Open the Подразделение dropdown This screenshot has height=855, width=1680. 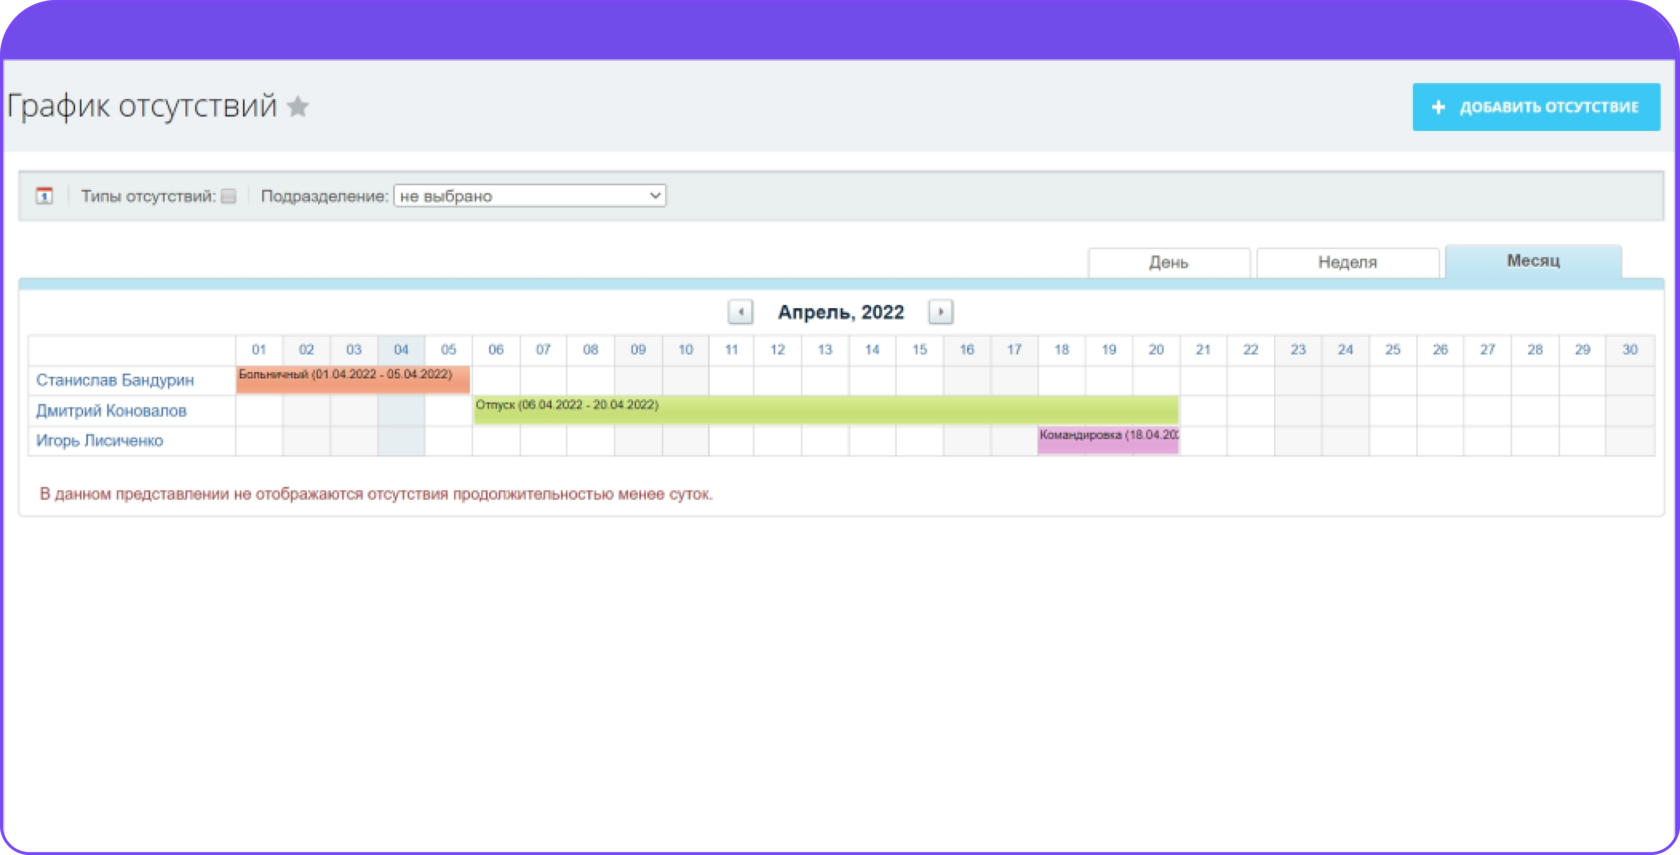click(x=530, y=196)
